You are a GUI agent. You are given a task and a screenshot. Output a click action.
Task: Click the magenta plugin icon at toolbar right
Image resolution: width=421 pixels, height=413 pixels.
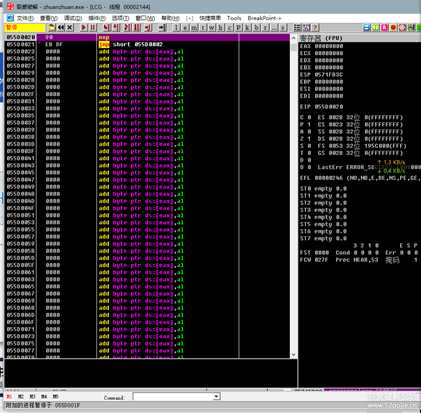384,28
